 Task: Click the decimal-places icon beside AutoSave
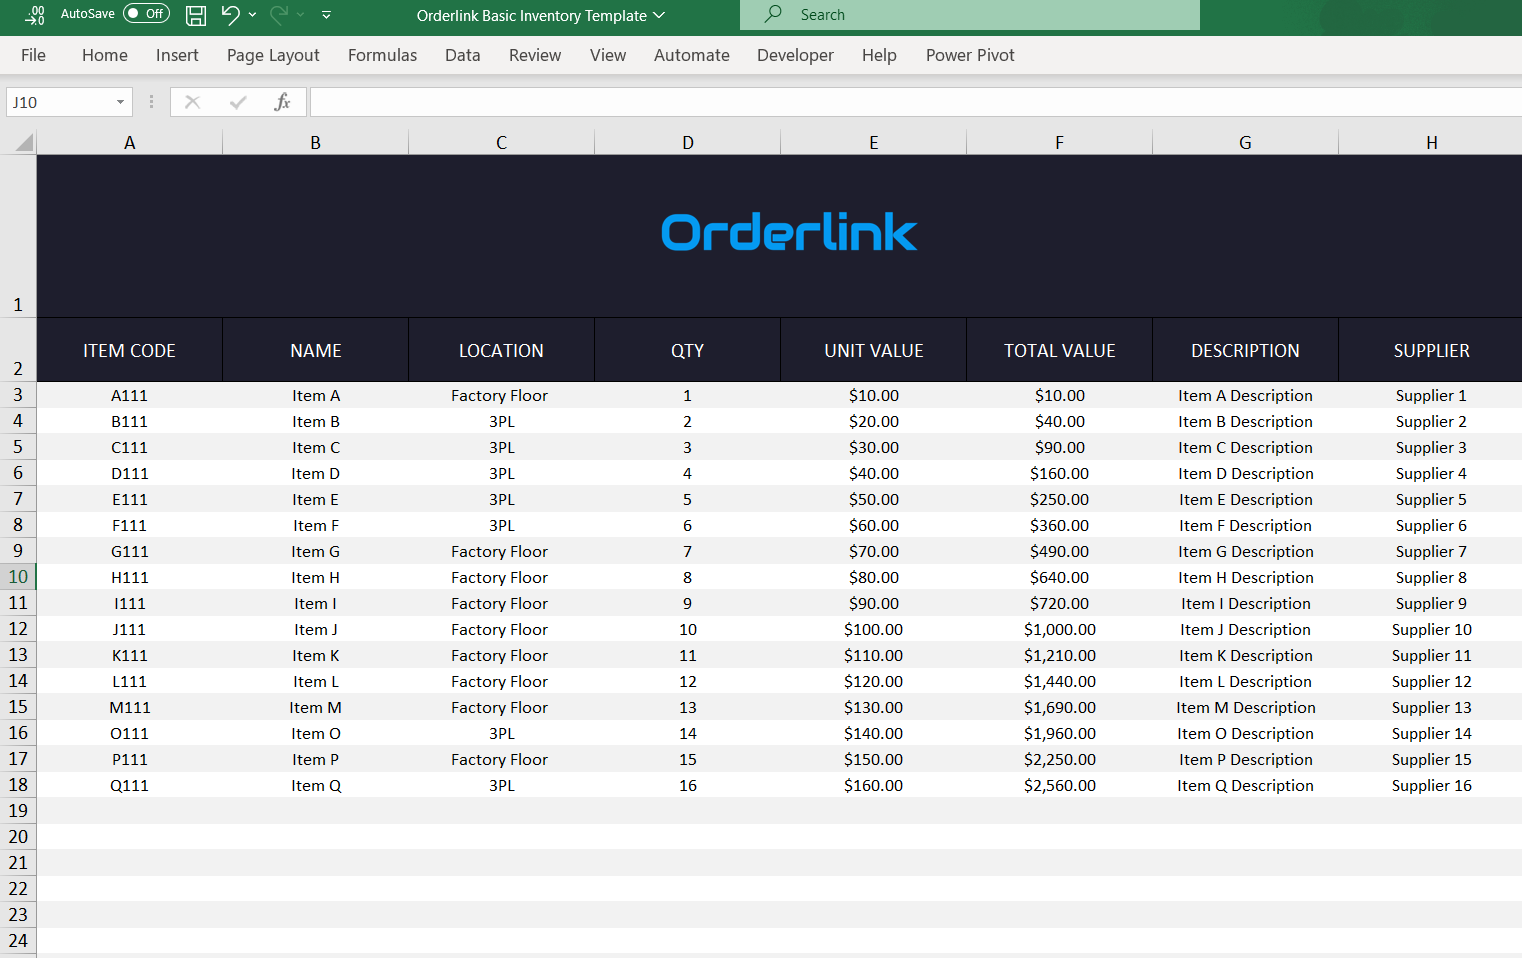(35, 15)
